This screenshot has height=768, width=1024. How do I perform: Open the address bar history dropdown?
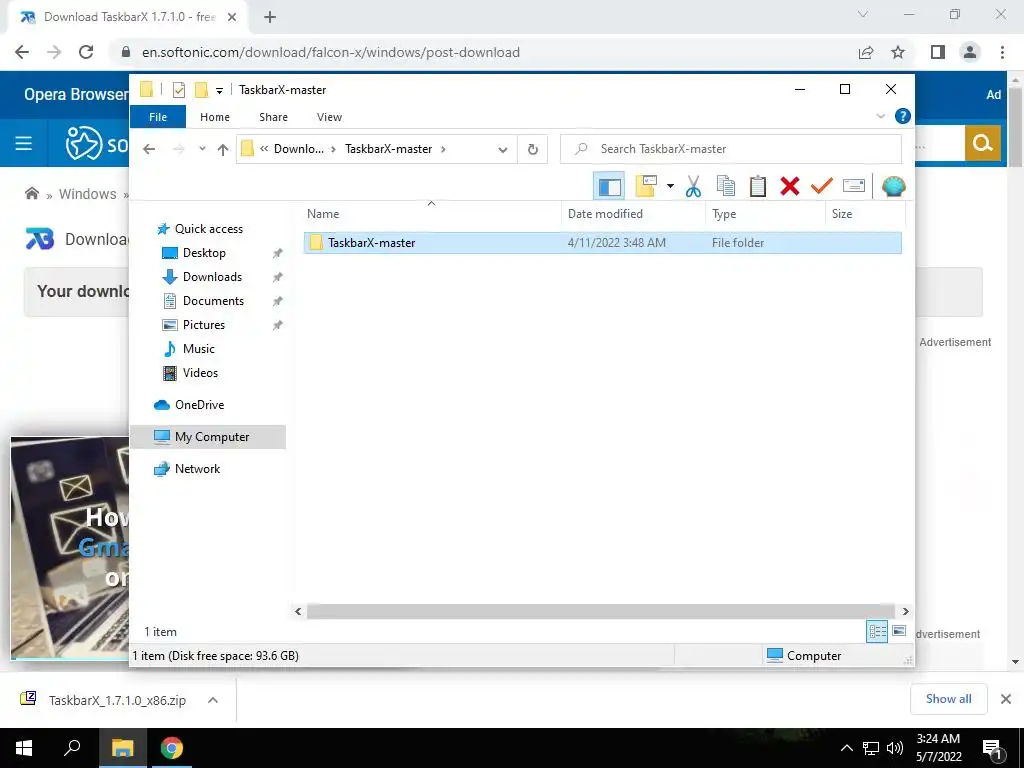point(502,149)
